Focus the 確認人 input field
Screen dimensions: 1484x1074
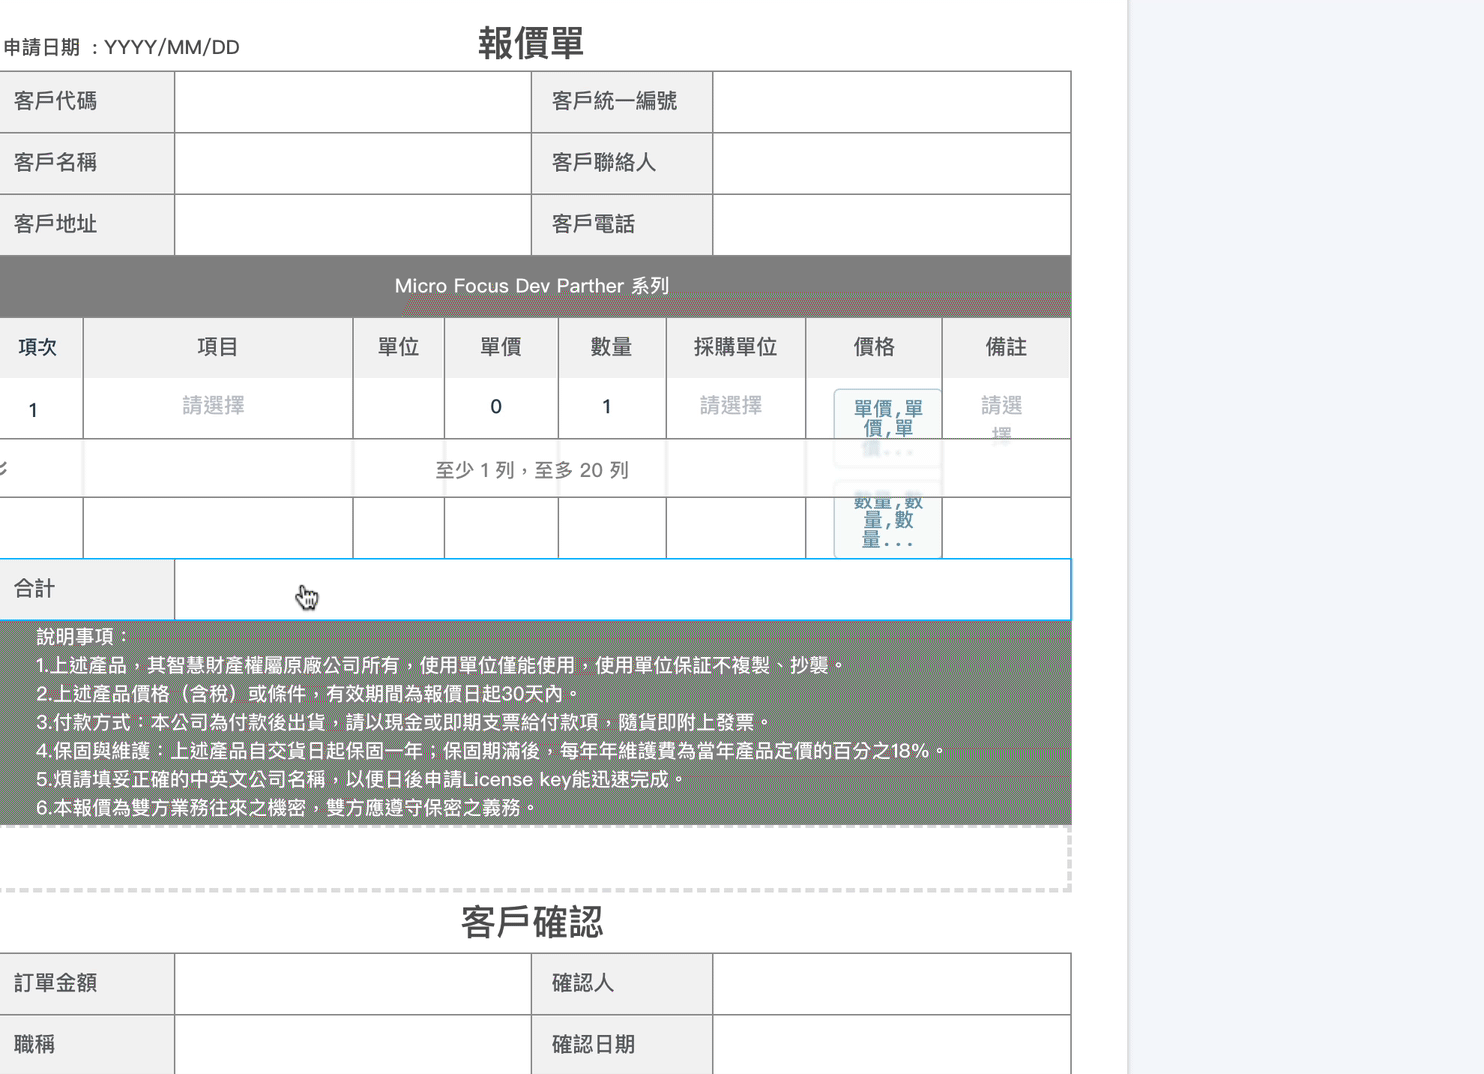(x=890, y=984)
